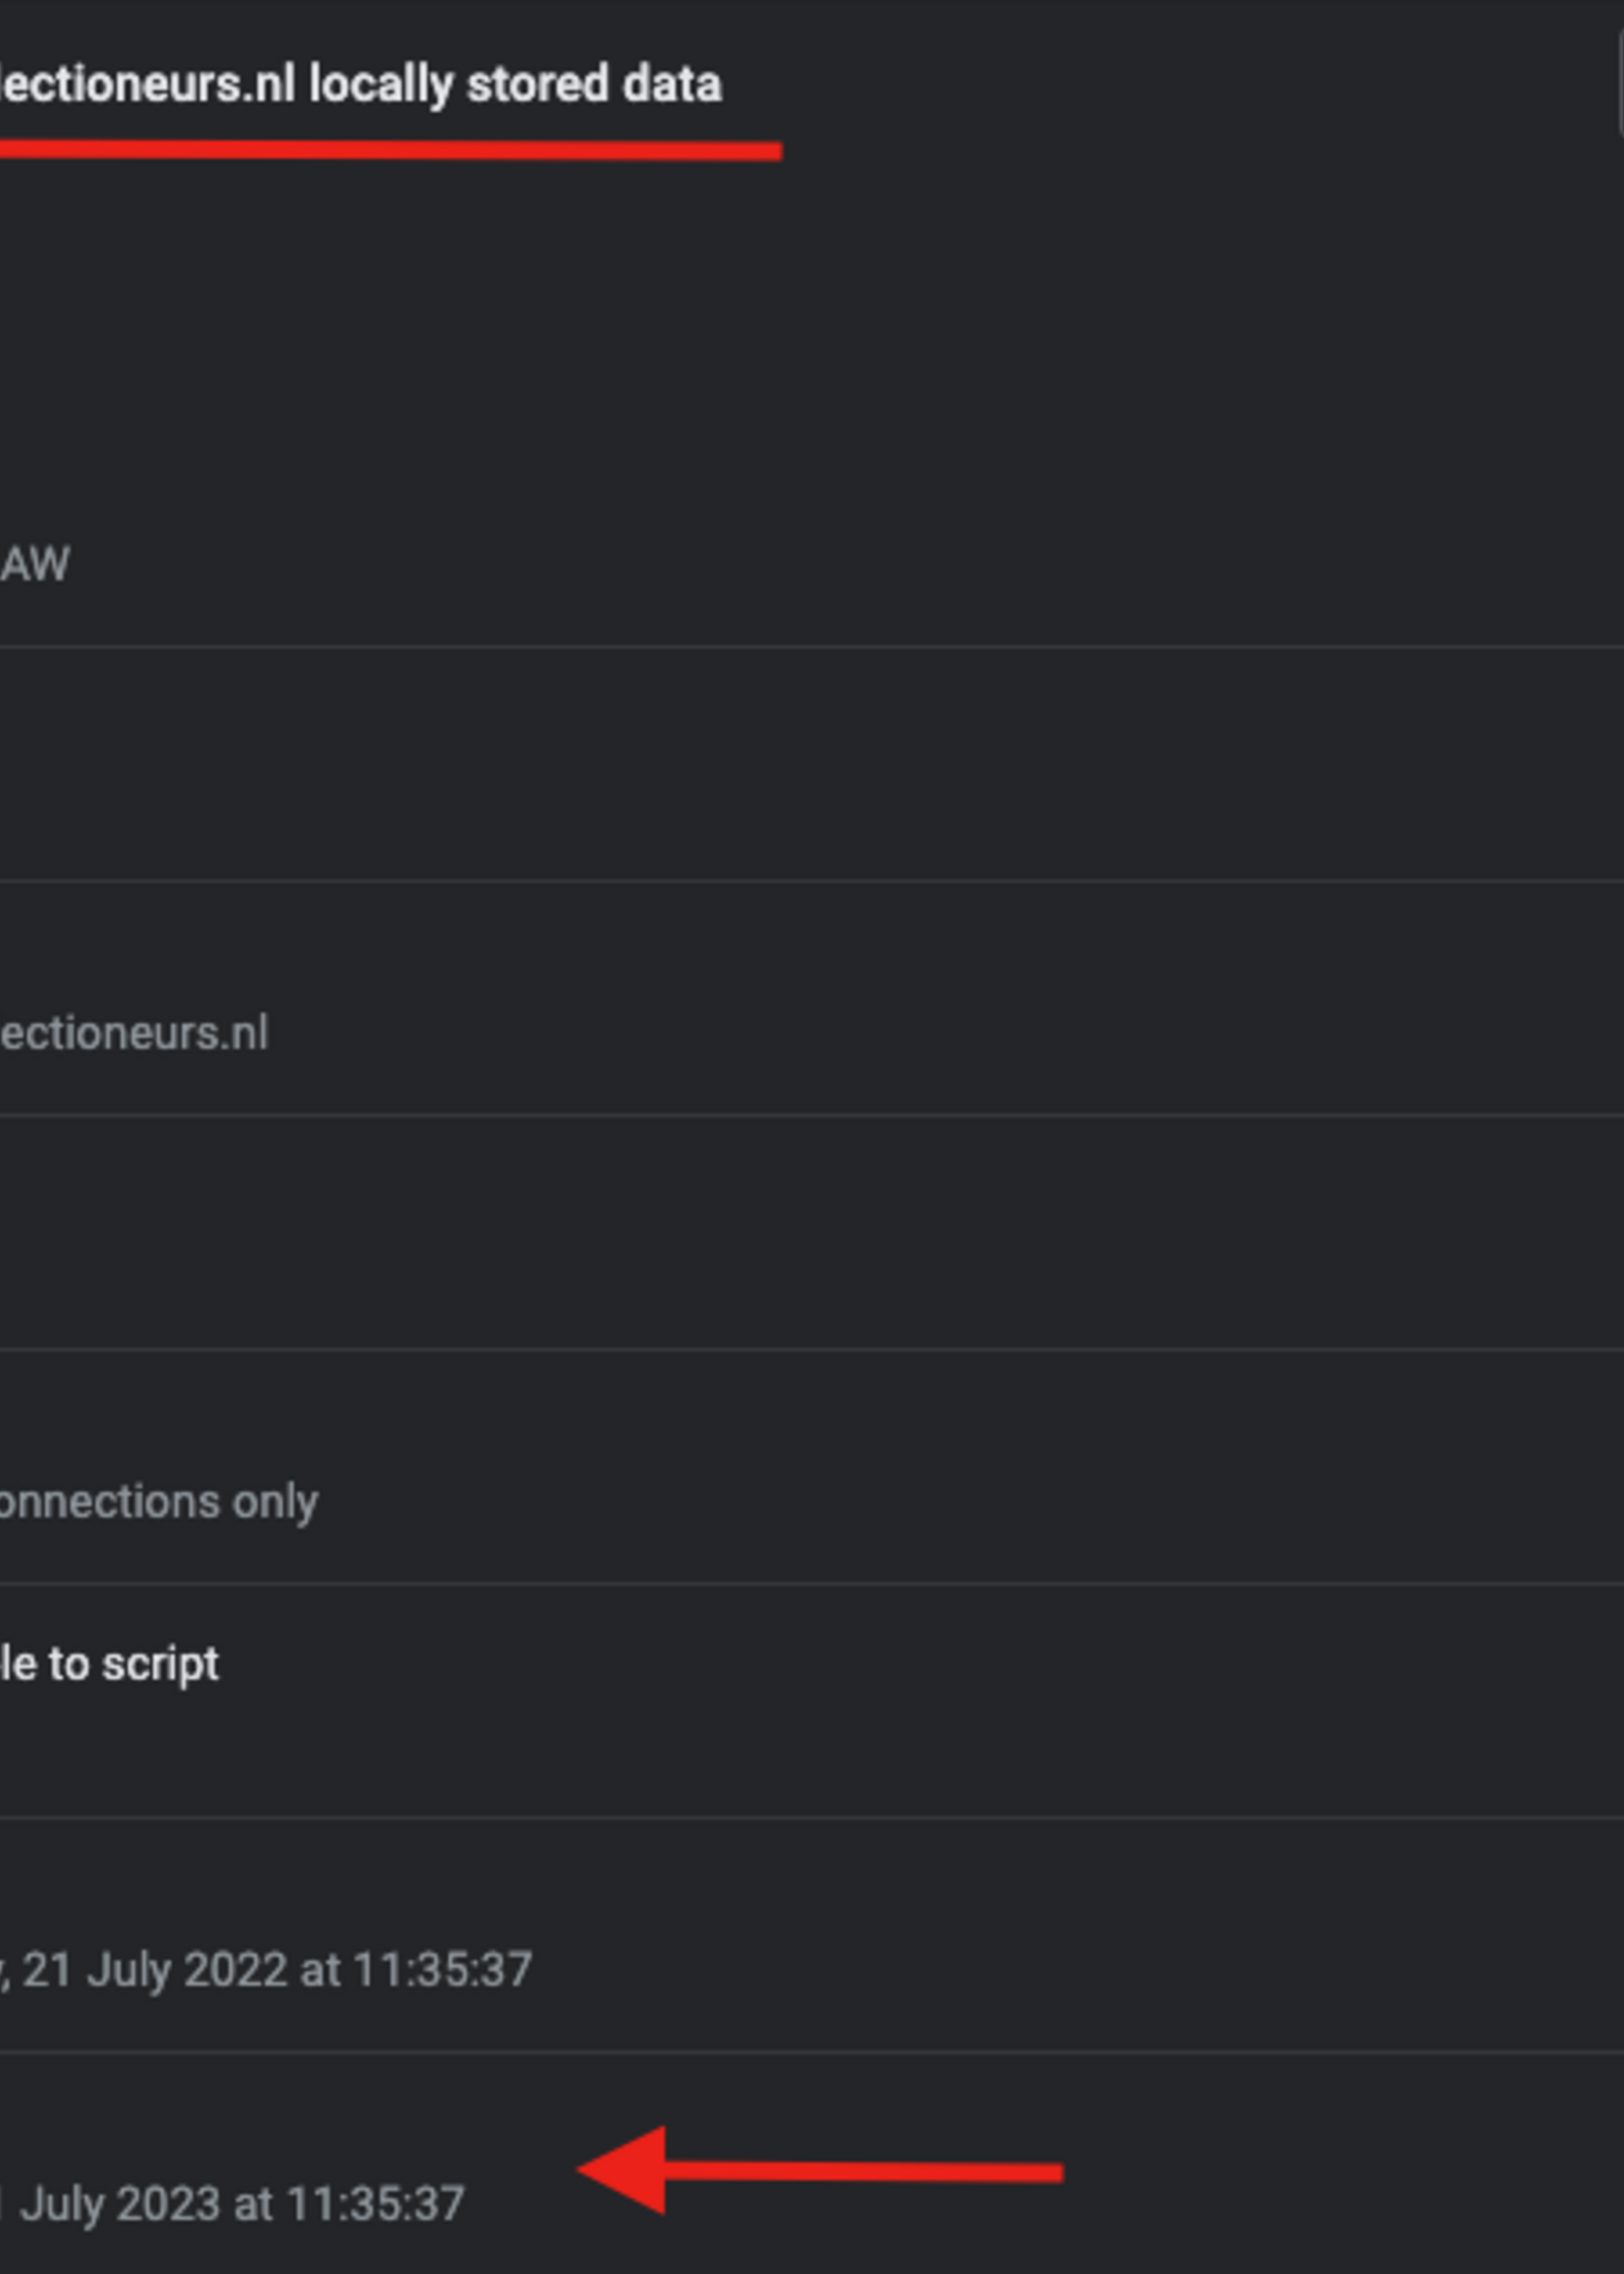Click the 'July 2023 at 11:35:37' date
Viewport: 1624px width, 2274px height.
coord(242,2204)
